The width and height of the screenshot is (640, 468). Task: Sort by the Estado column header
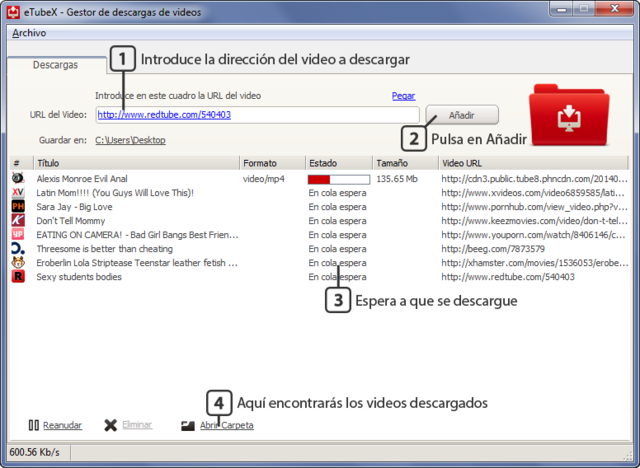point(339,163)
